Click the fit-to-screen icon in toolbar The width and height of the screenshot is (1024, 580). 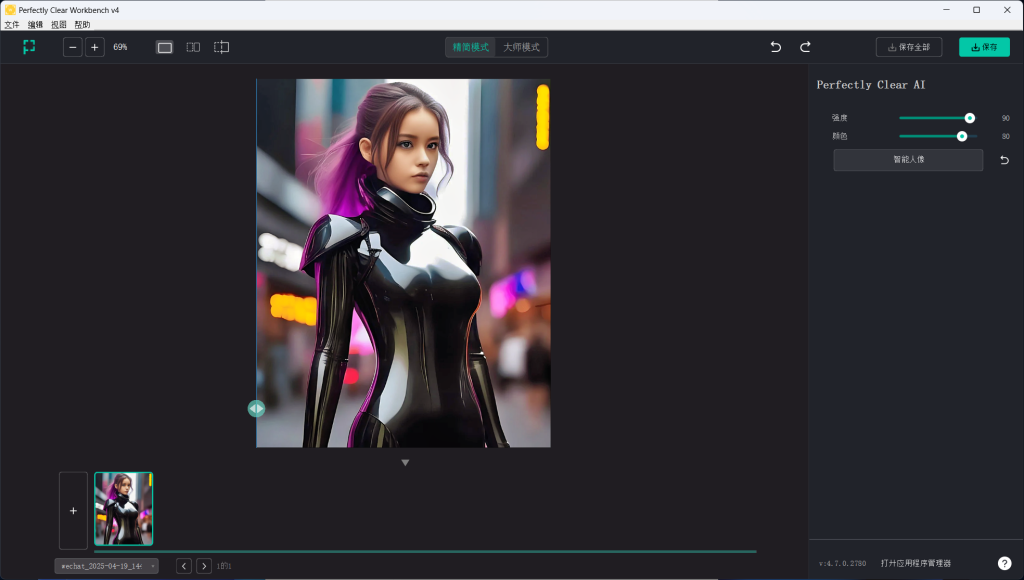pyautogui.click(x=29, y=47)
